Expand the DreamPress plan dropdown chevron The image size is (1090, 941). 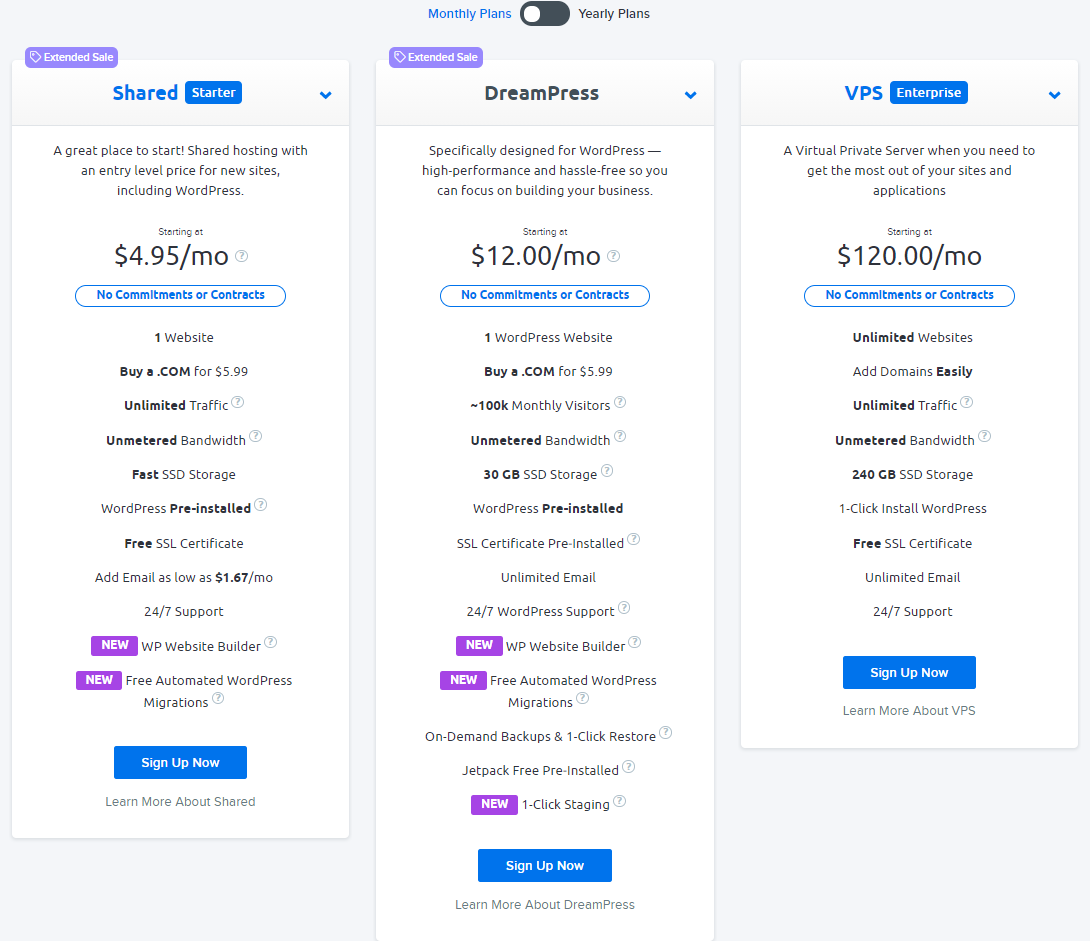coord(690,95)
